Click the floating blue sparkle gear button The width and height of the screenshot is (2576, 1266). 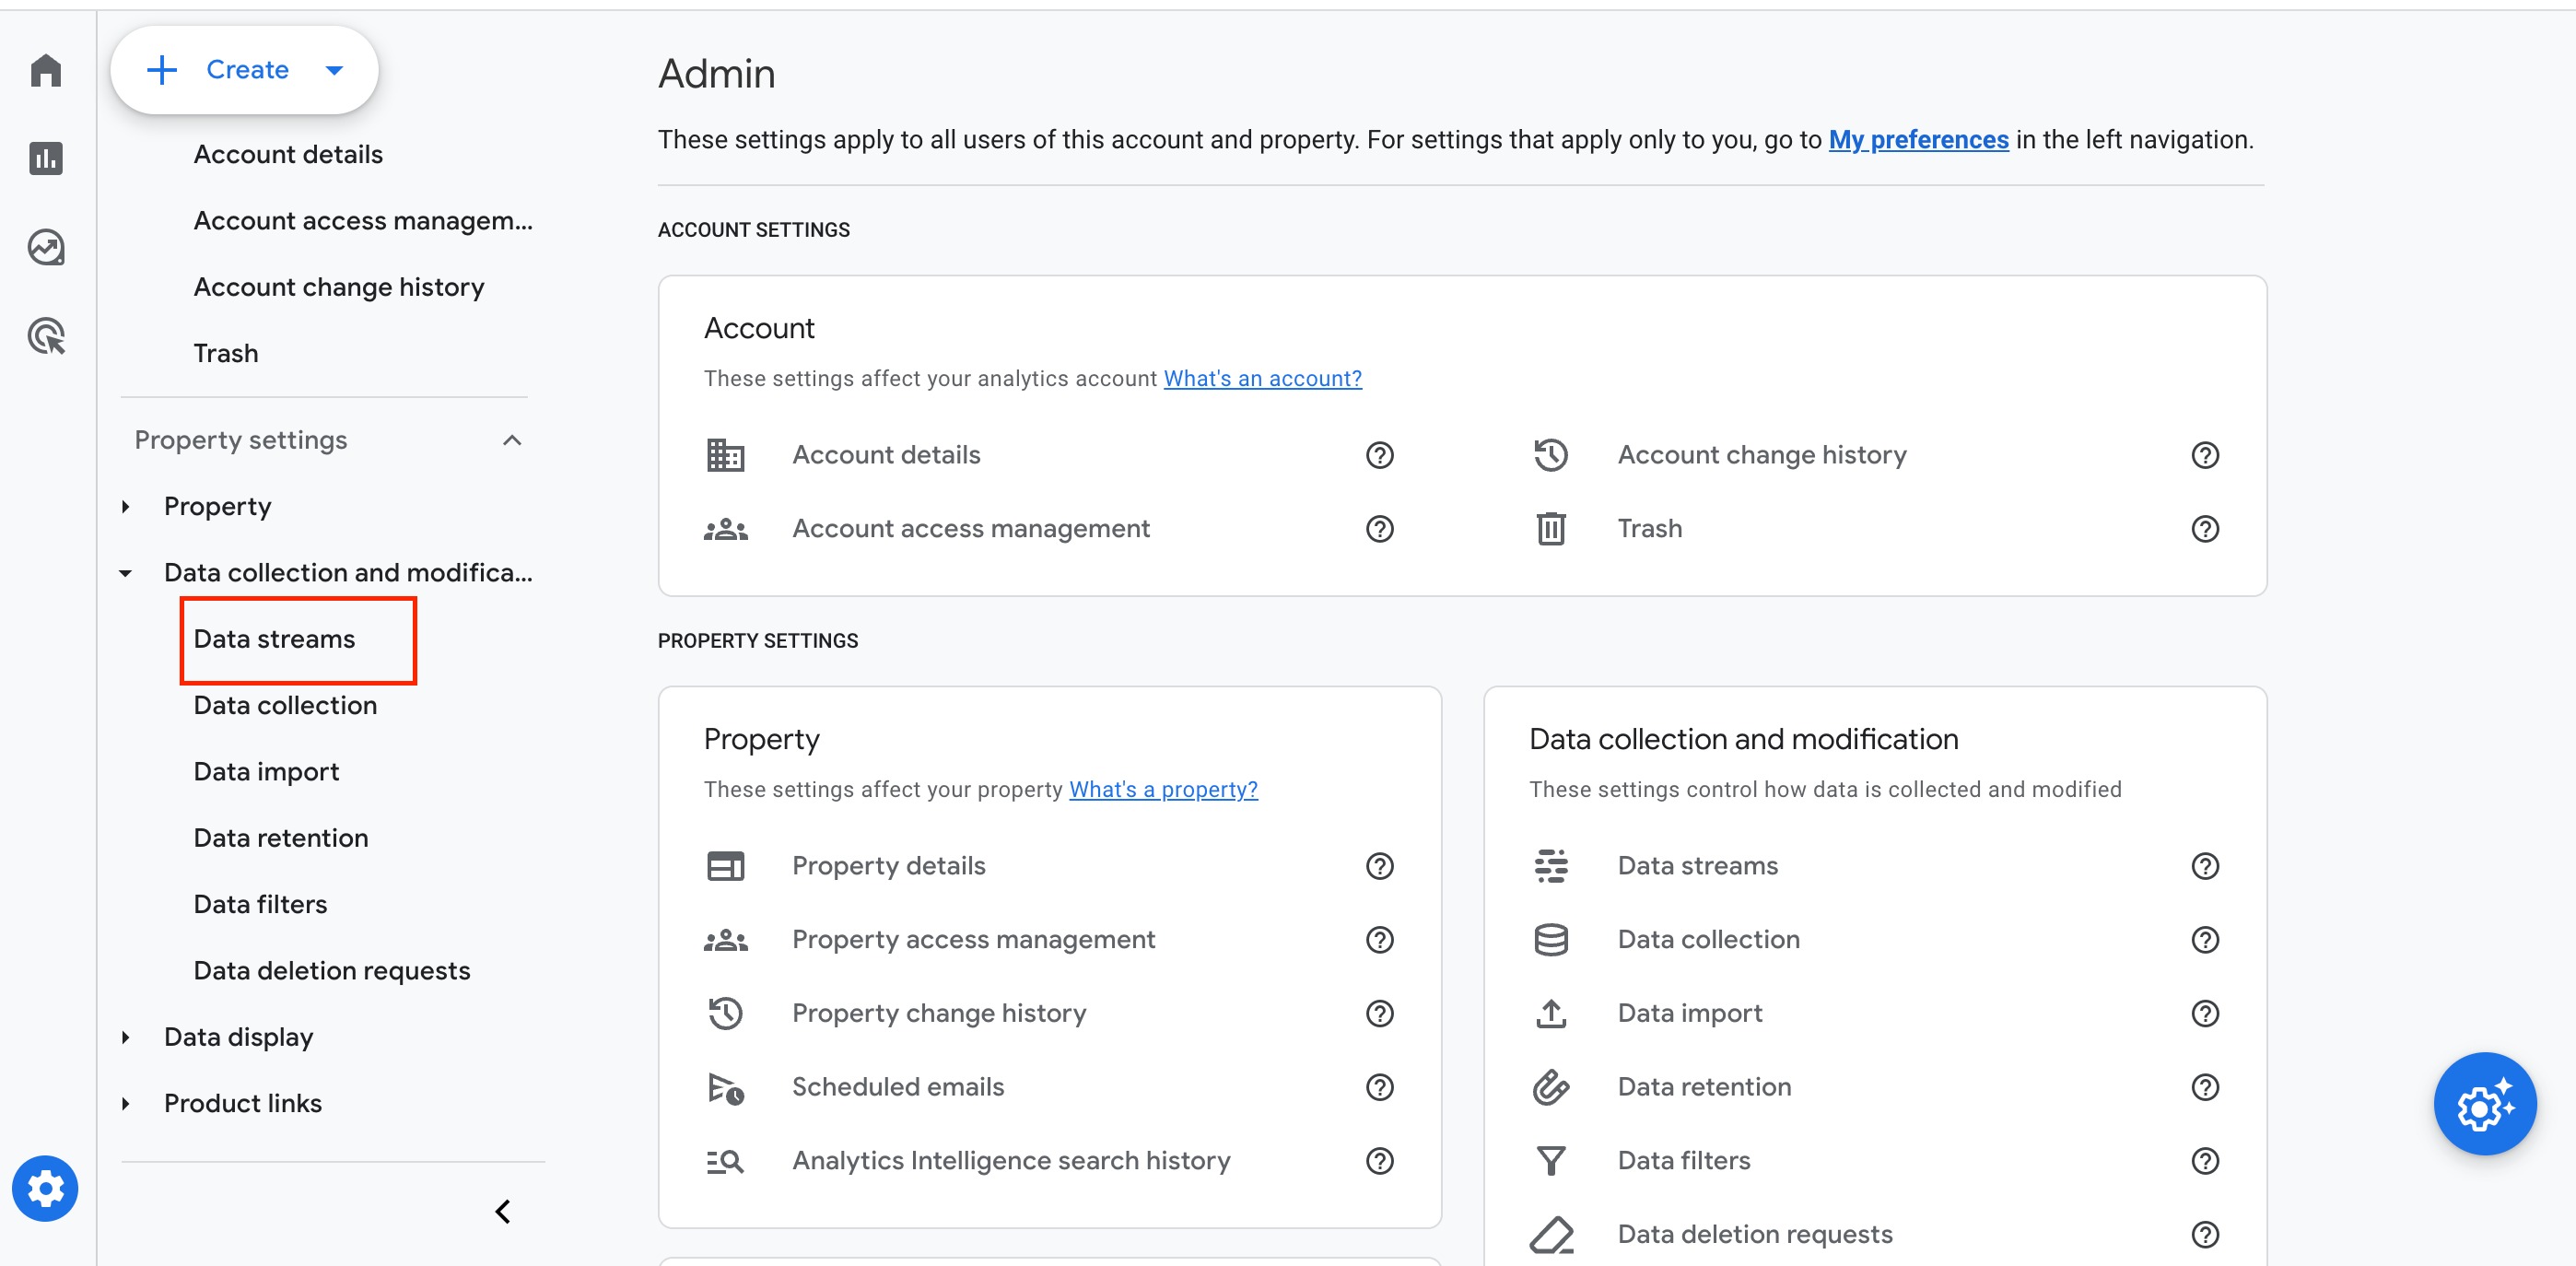point(2484,1104)
